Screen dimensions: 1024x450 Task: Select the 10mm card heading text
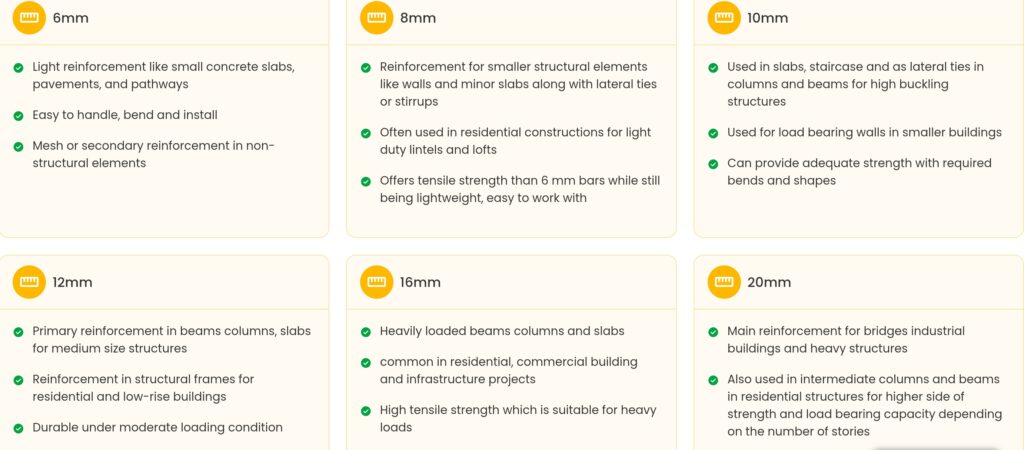(767, 18)
